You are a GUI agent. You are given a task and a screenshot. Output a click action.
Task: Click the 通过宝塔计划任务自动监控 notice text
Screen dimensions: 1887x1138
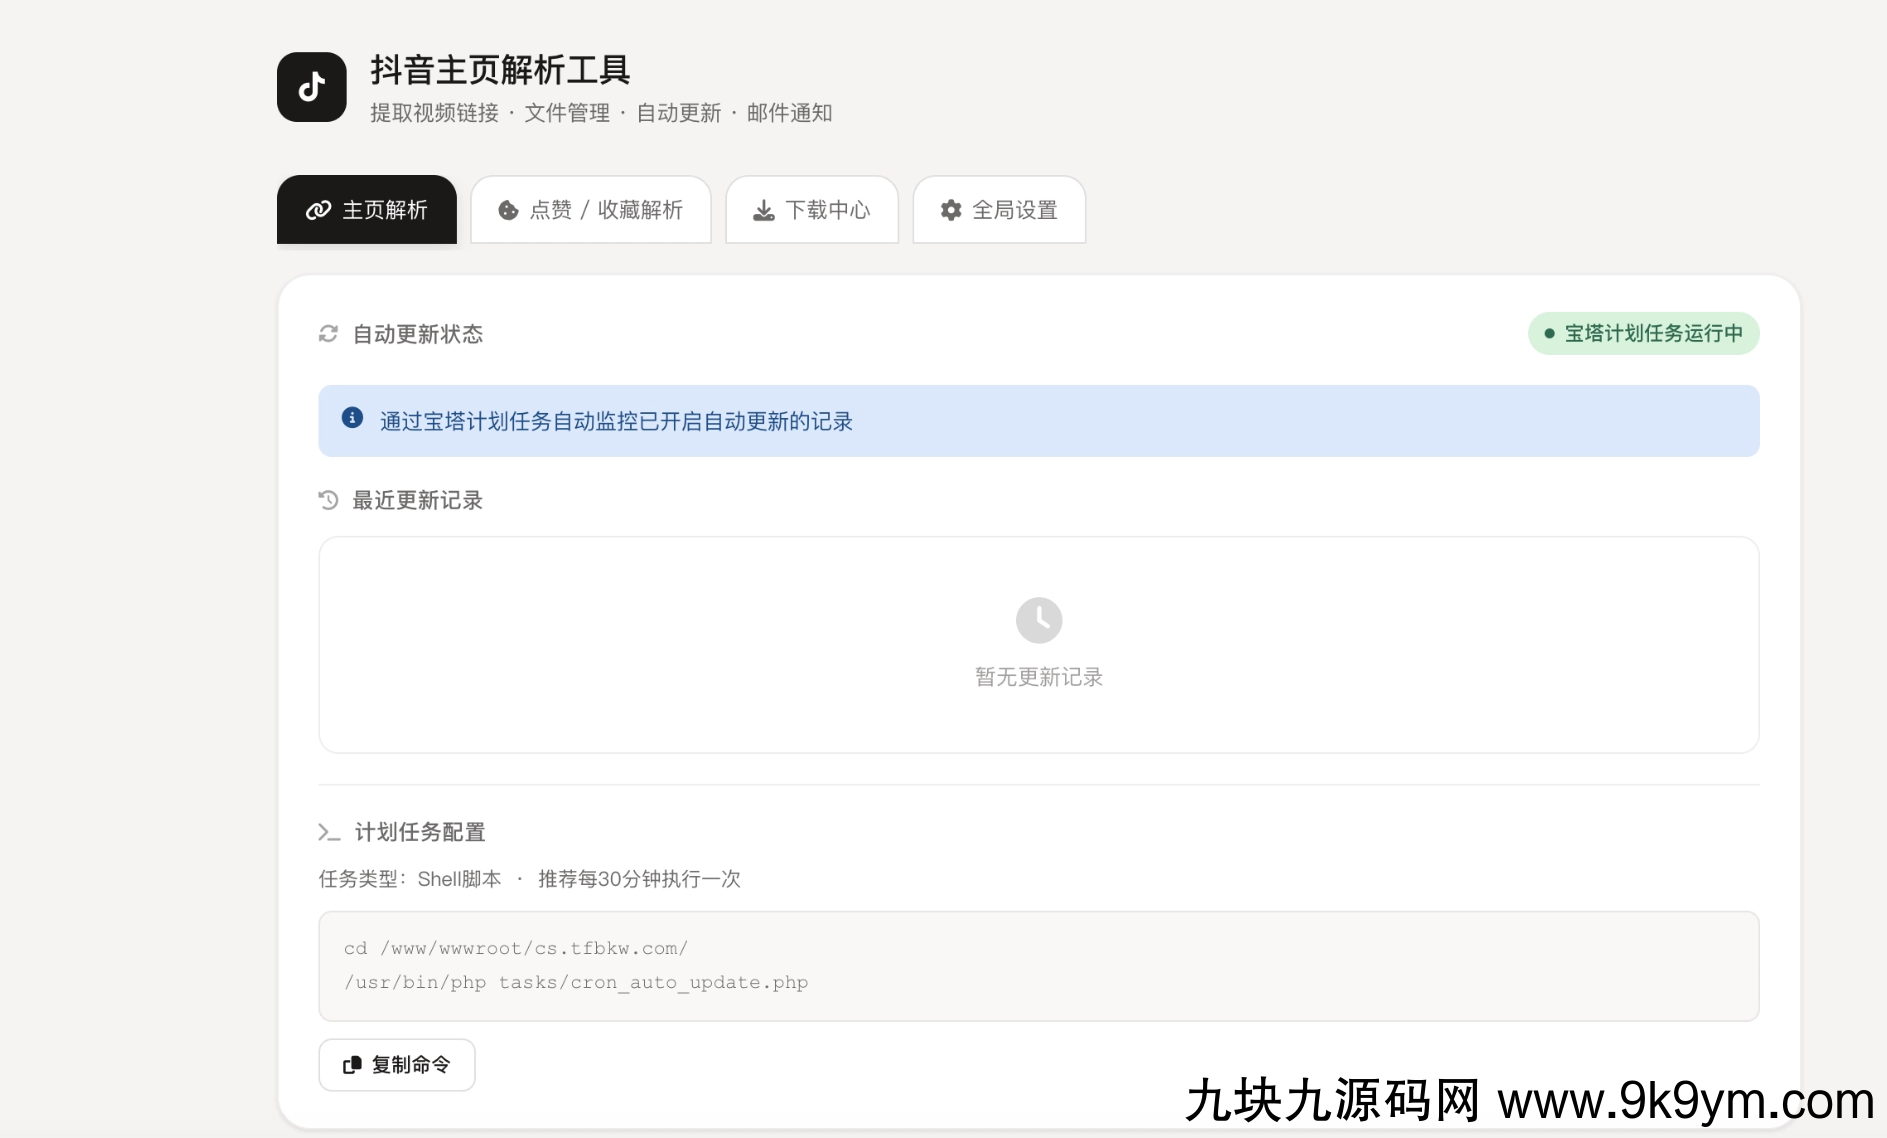click(616, 422)
